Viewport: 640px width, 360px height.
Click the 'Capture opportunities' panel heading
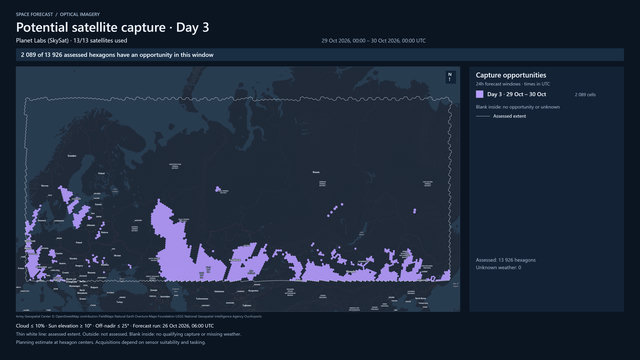pyautogui.click(x=511, y=75)
